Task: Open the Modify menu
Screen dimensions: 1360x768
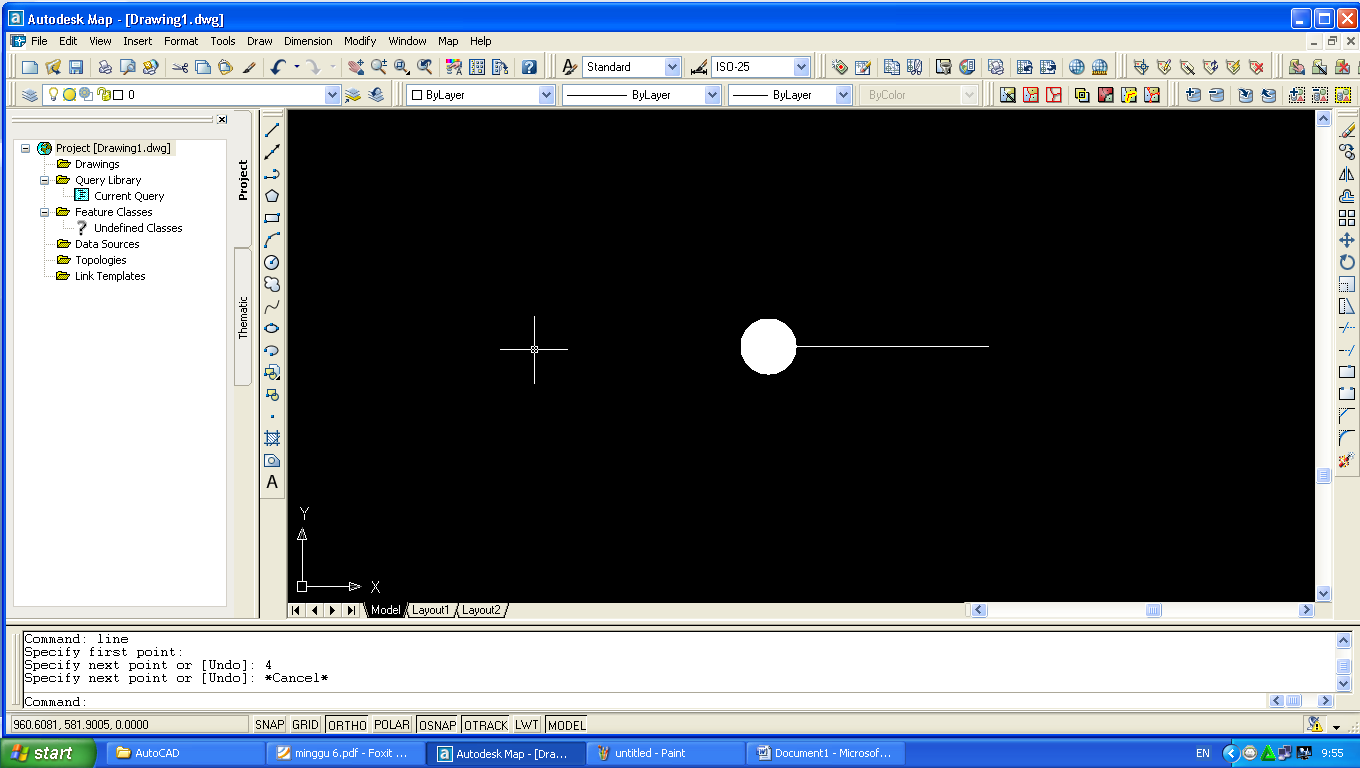Action: [360, 41]
